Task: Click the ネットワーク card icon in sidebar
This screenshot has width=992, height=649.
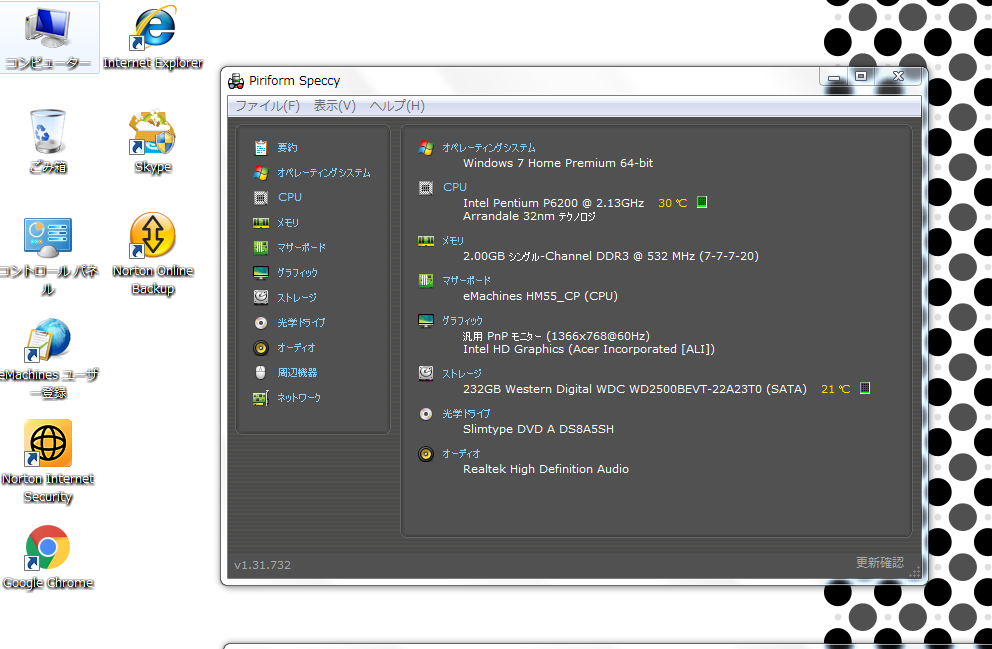Action: [x=261, y=398]
